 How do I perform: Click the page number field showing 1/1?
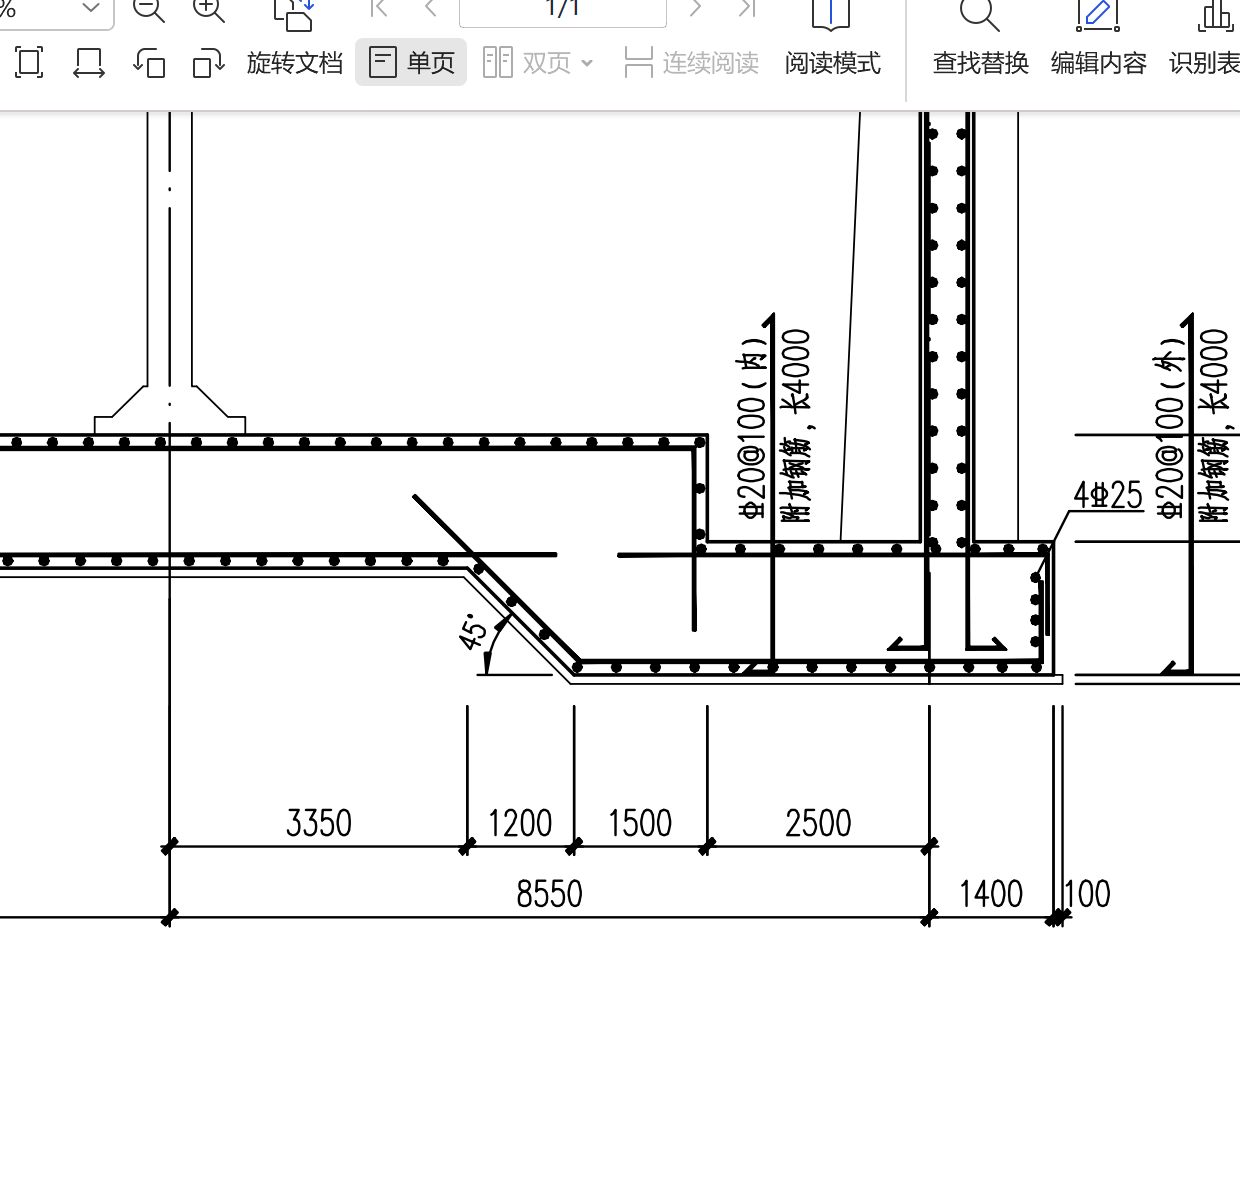(x=563, y=10)
